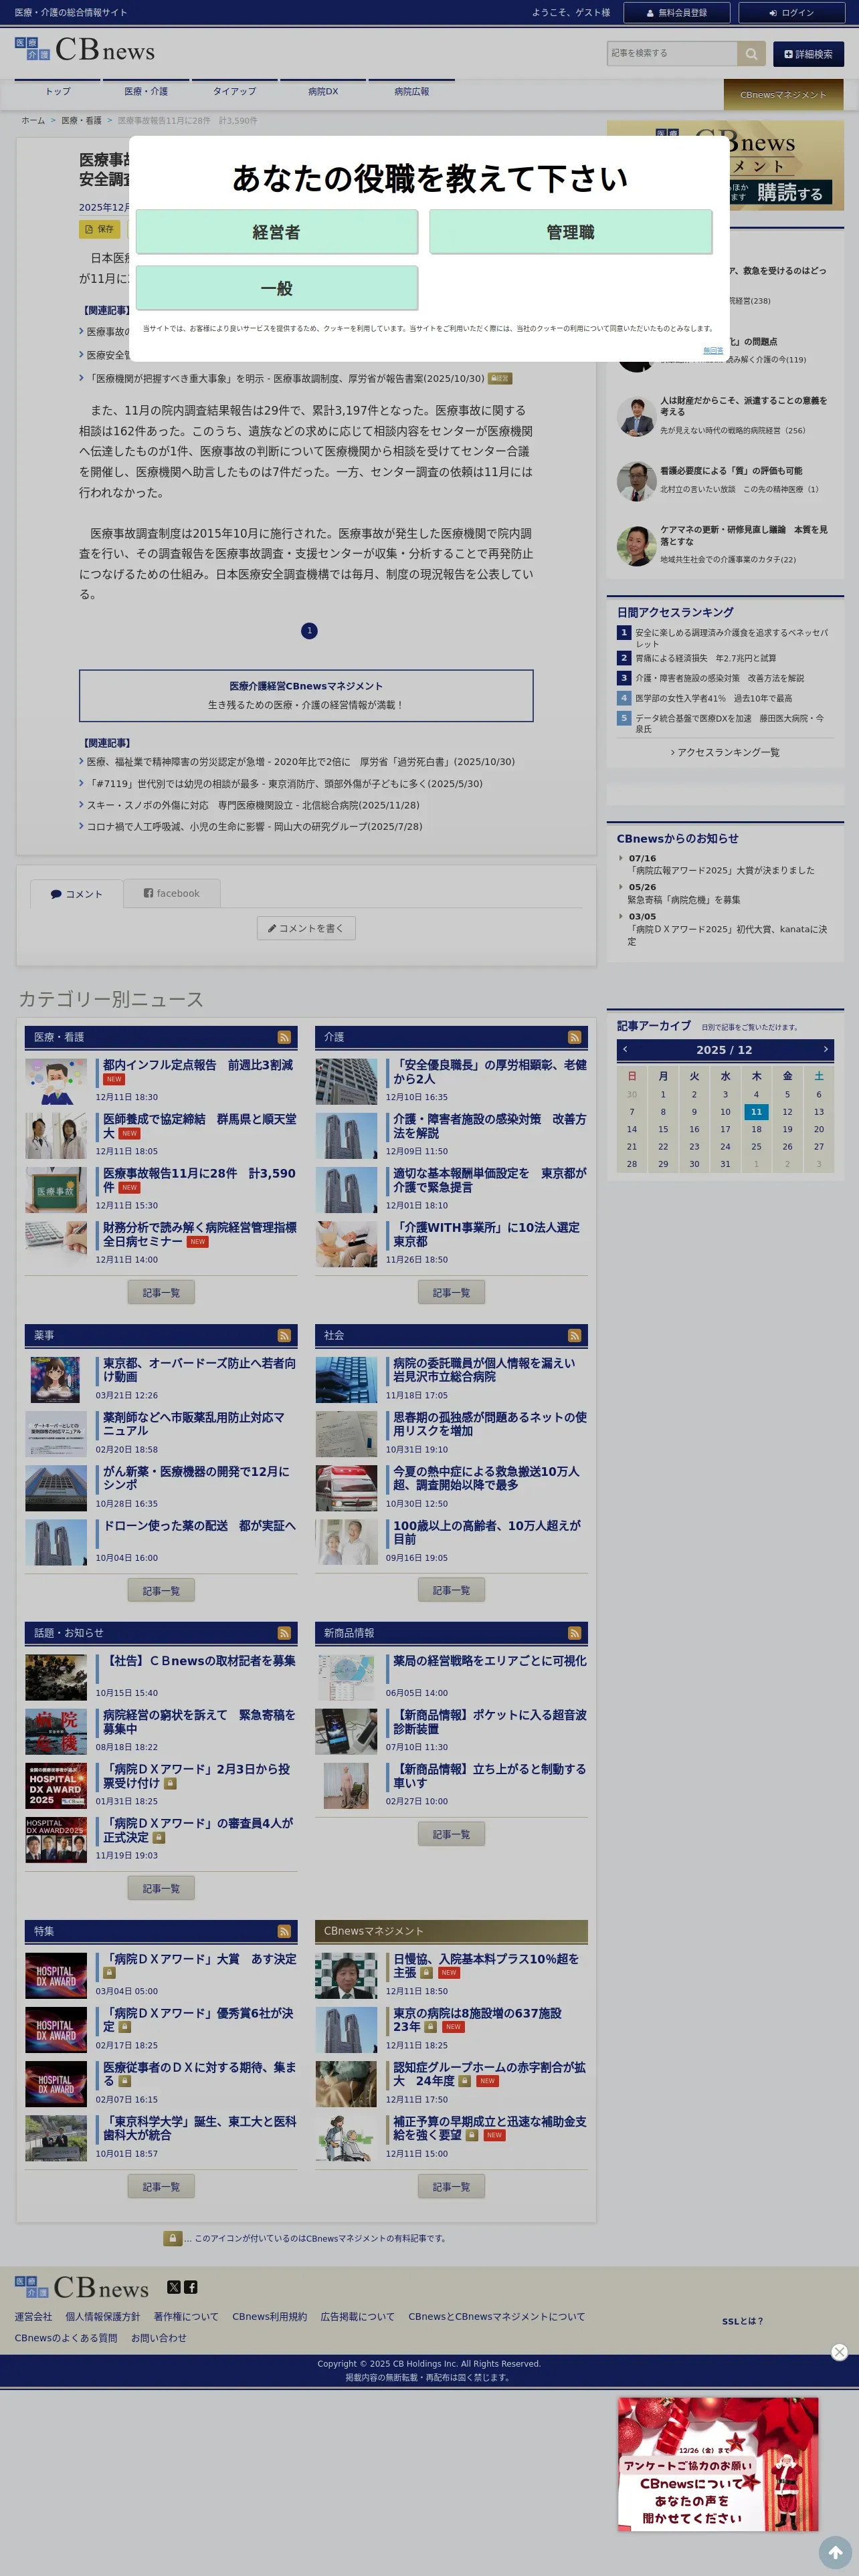Open 100歳以上の高齢者、10万人超えが目前 article
This screenshot has width=859, height=2576.
[x=487, y=1532]
